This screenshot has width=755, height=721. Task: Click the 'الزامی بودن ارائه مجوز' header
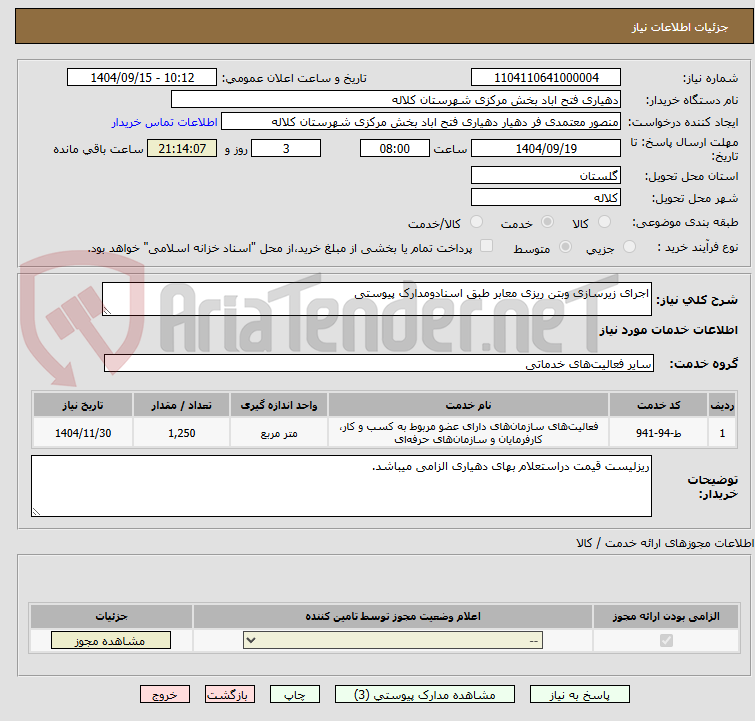click(x=666, y=616)
